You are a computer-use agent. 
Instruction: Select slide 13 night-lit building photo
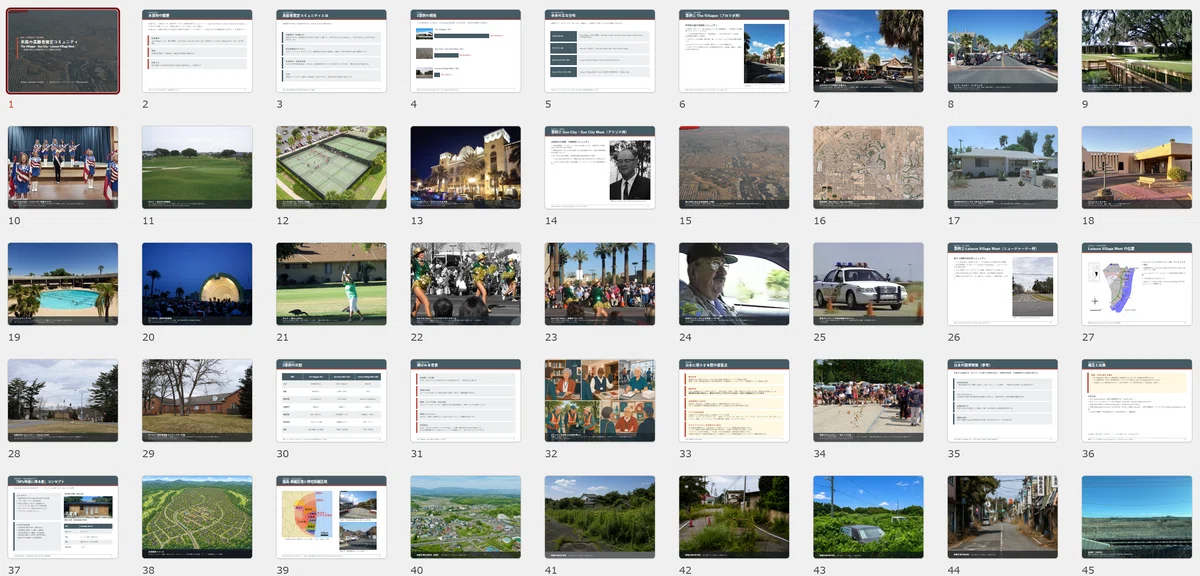click(x=466, y=167)
